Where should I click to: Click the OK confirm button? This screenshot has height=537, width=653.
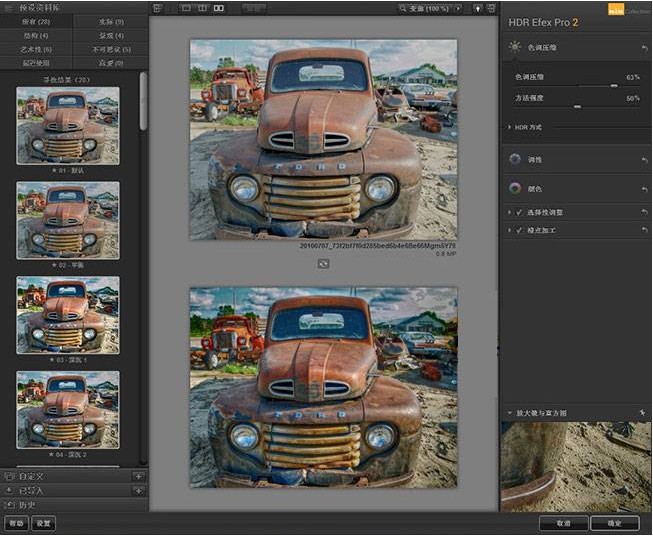pos(615,523)
